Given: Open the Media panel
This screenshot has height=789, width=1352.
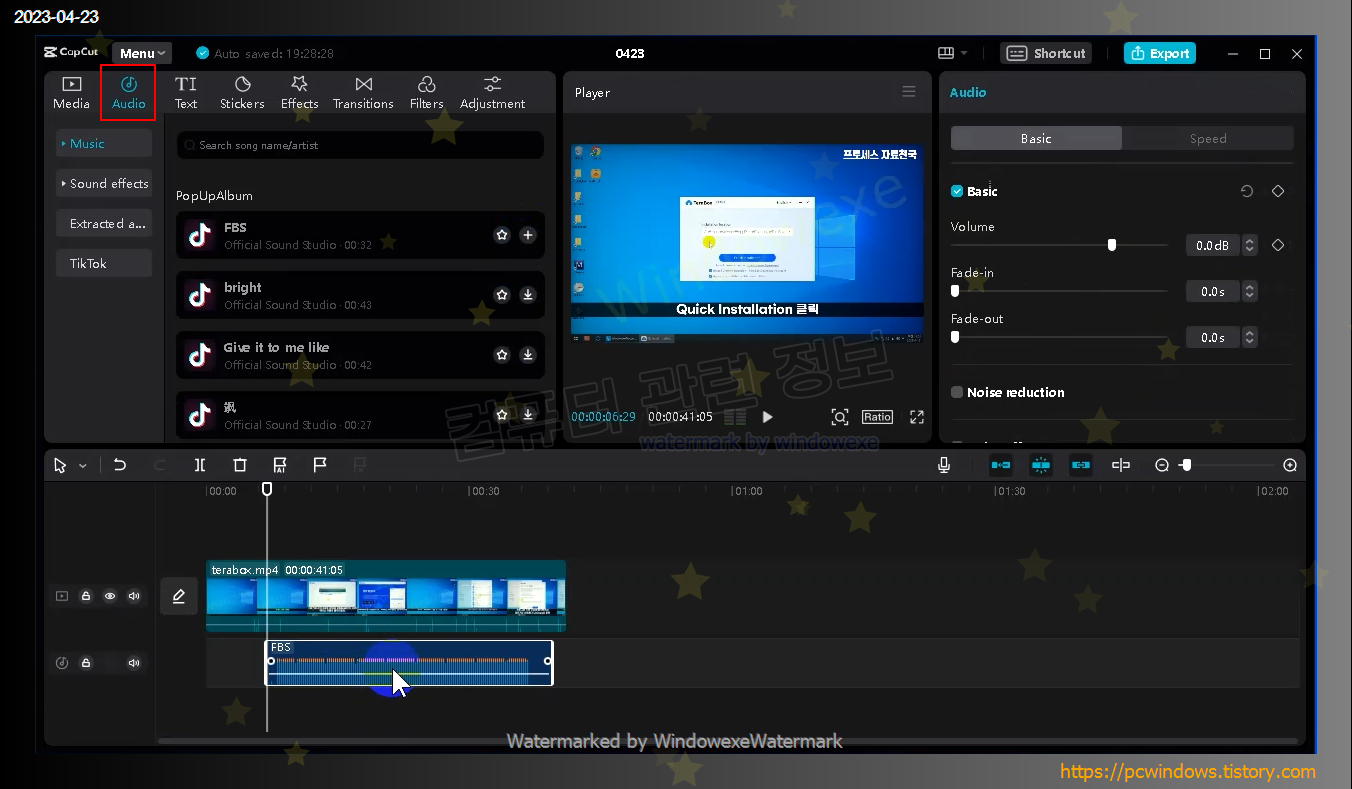Looking at the screenshot, I should pos(71,92).
